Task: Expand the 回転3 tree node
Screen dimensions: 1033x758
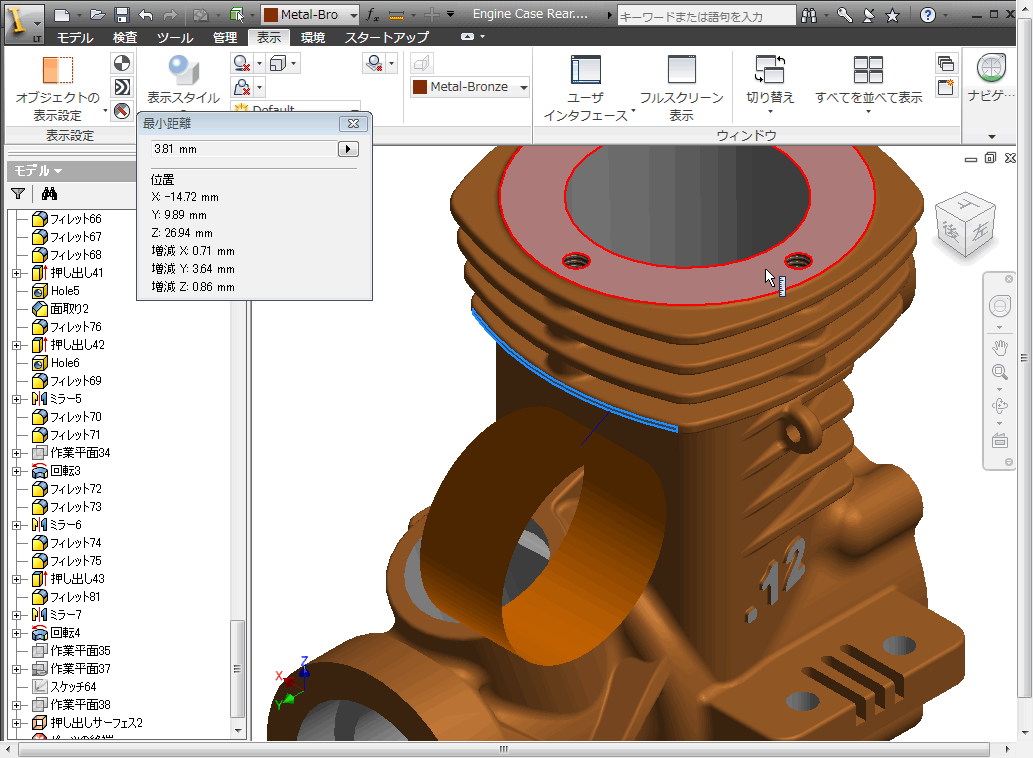Action: pos(16,471)
